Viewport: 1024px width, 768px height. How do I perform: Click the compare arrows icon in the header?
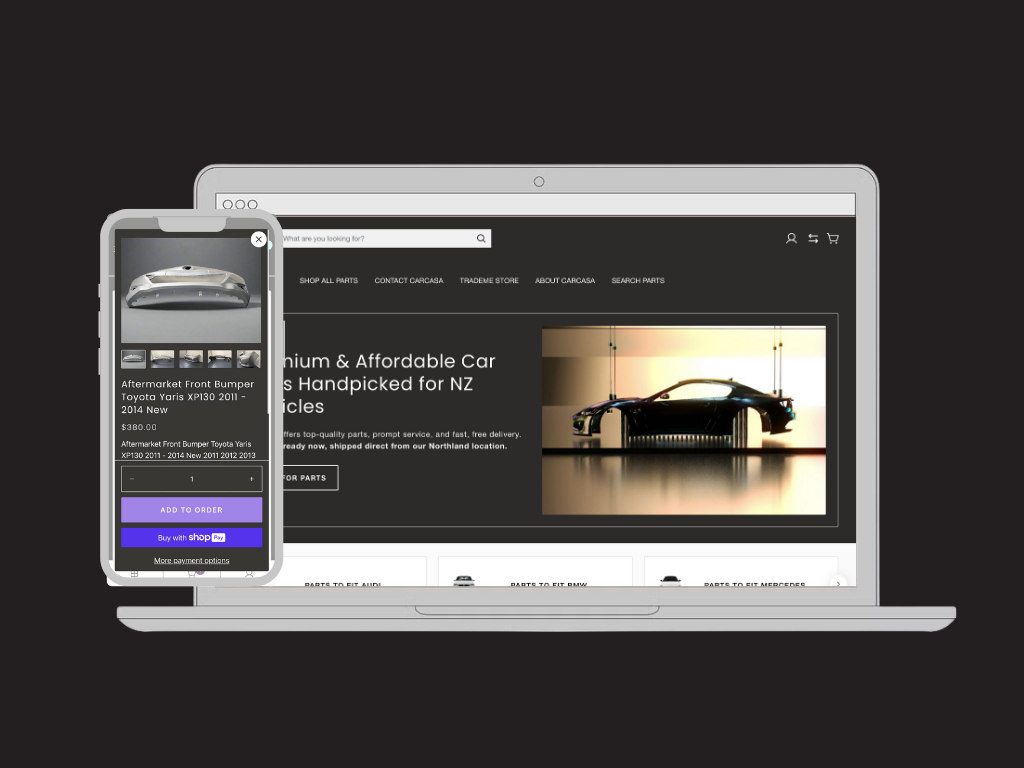tap(812, 238)
